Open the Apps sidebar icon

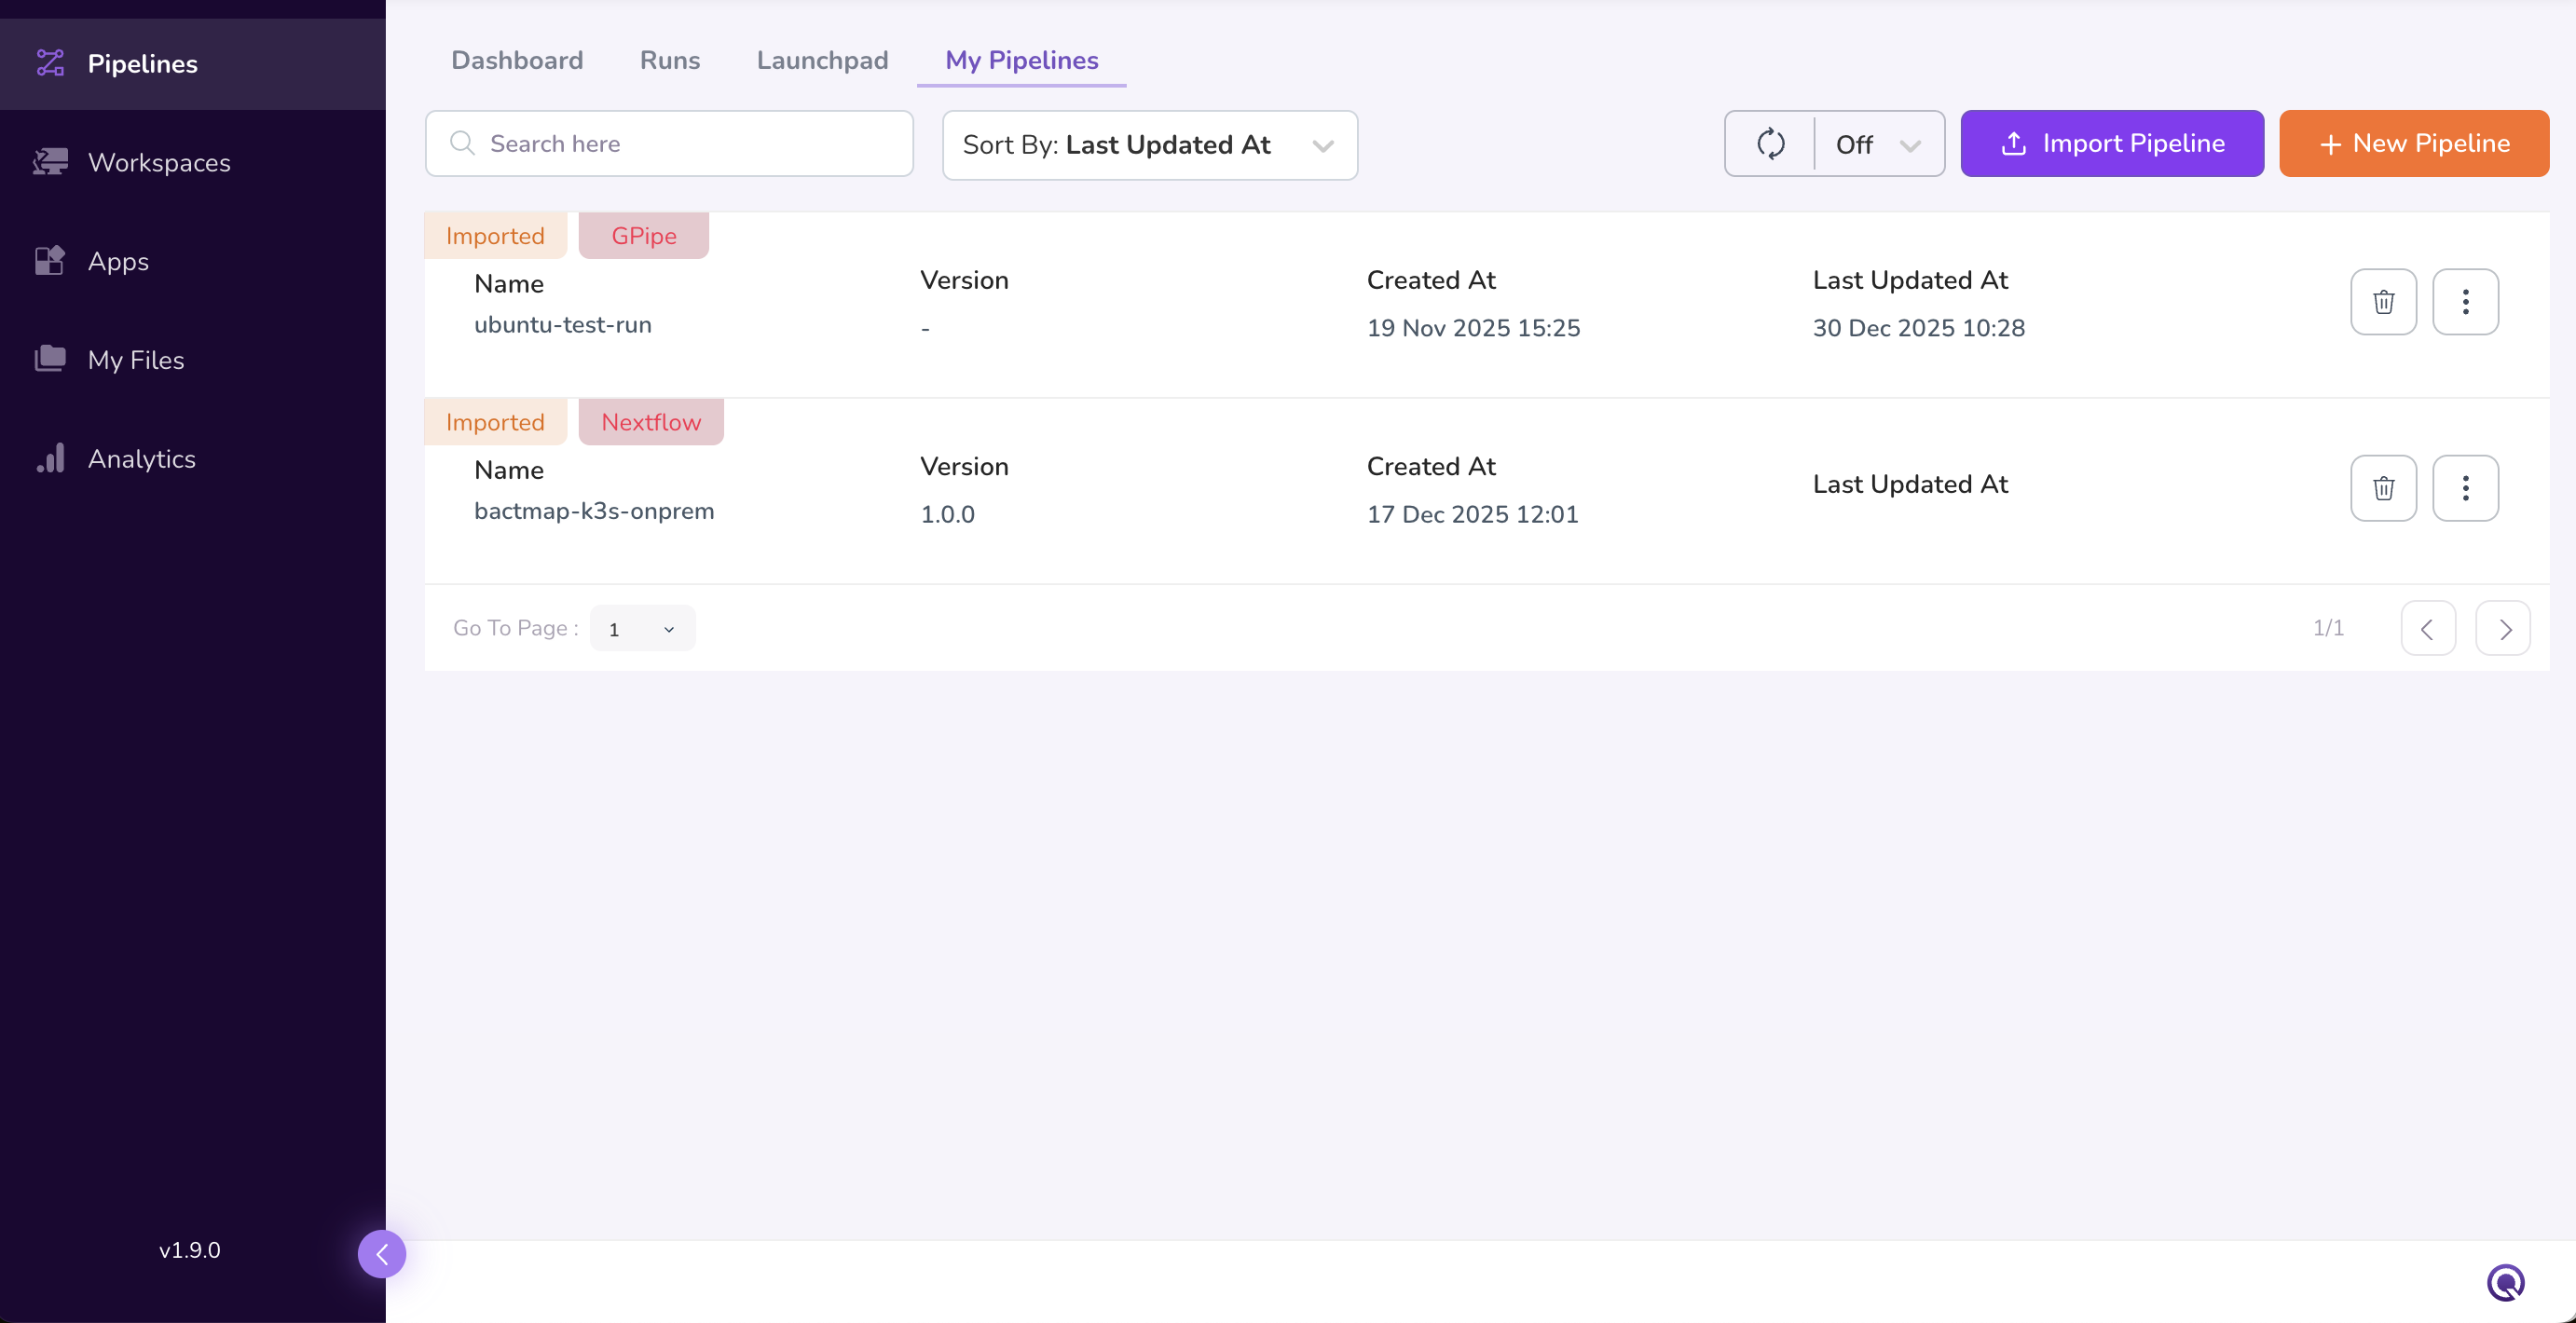[x=50, y=261]
